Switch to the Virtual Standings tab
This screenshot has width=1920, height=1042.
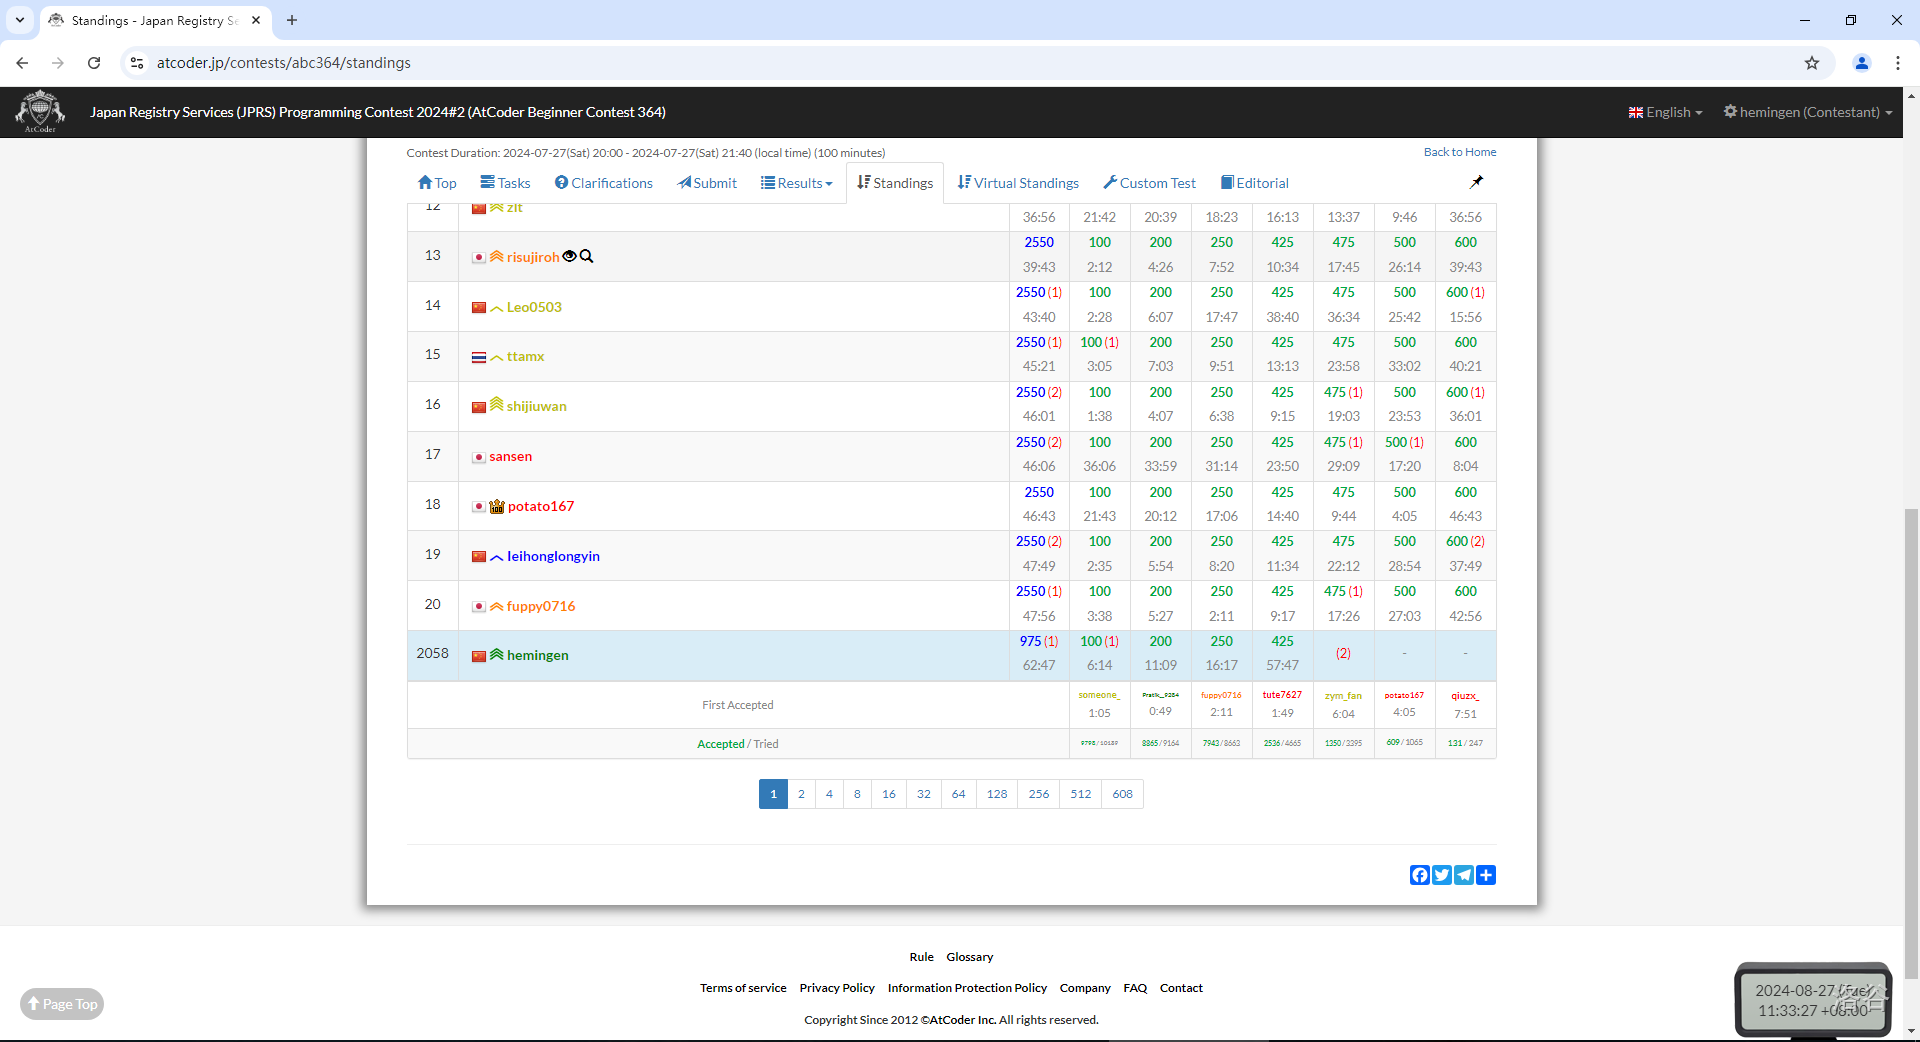[x=1018, y=183]
